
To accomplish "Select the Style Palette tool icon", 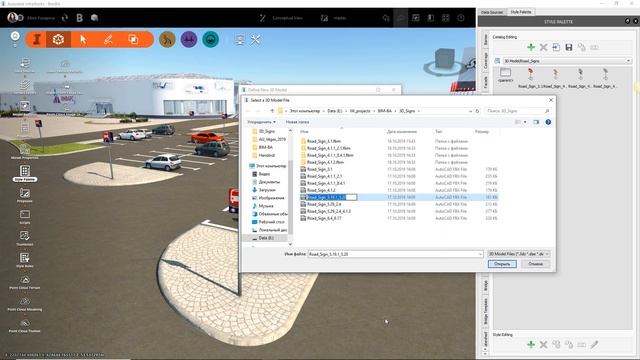I will [25, 173].
